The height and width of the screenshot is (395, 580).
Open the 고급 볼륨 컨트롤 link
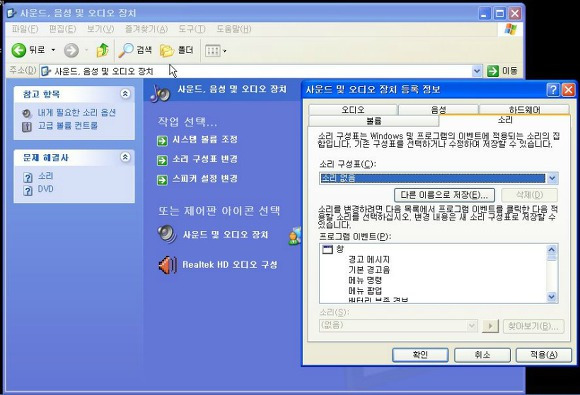tap(68, 126)
